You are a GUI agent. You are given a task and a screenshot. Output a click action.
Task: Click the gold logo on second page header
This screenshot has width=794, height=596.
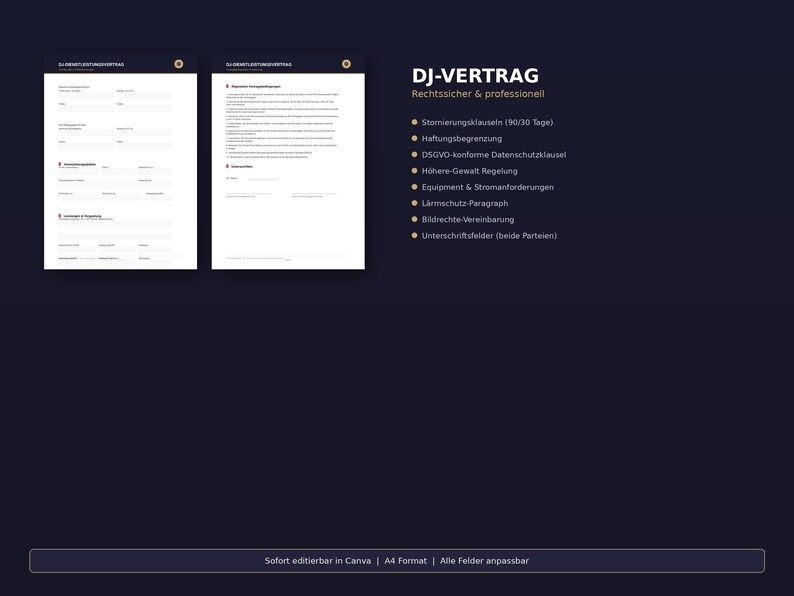(346, 64)
